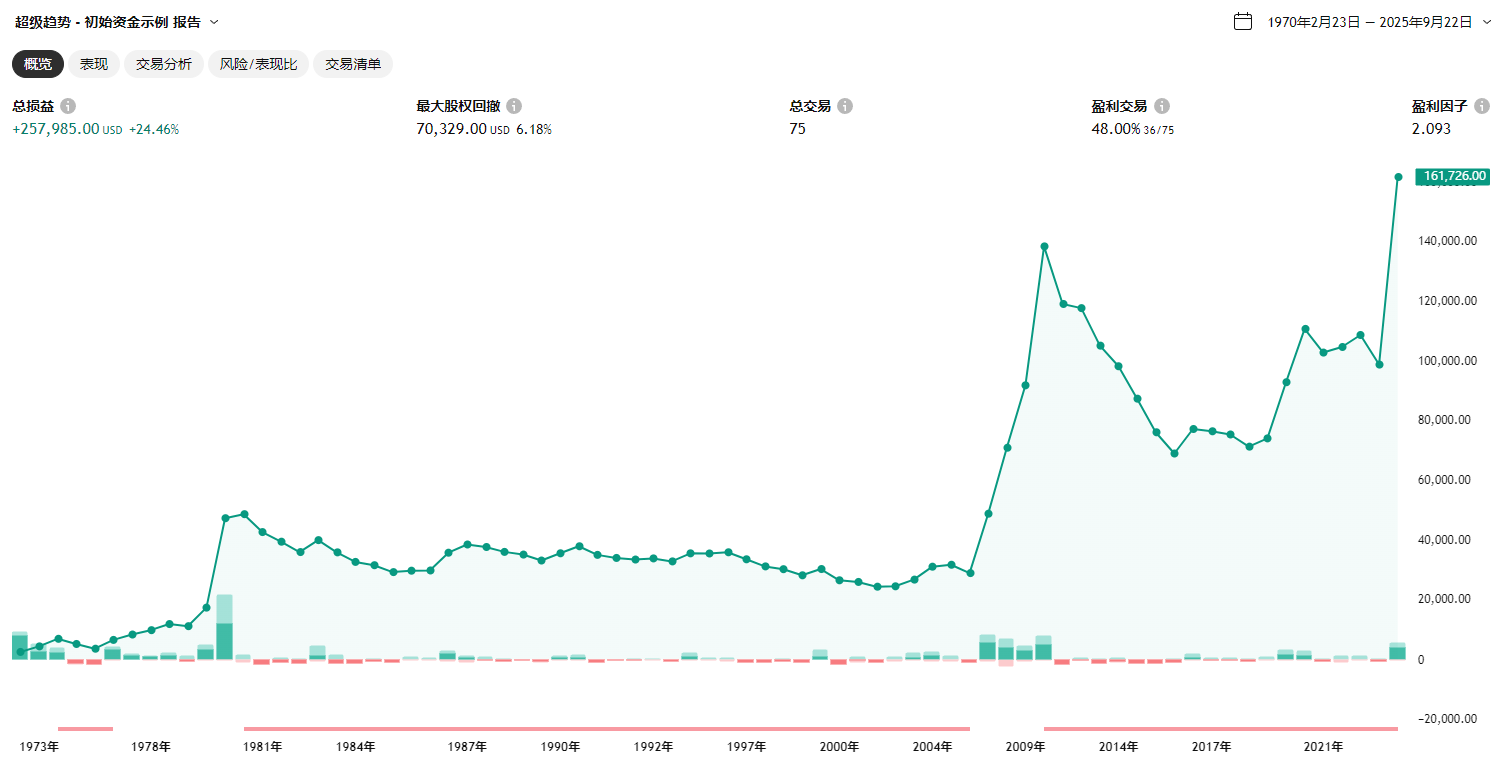Click the info icon next to 盈利因子
This screenshot has height=769, width=1500.
pos(1482,106)
